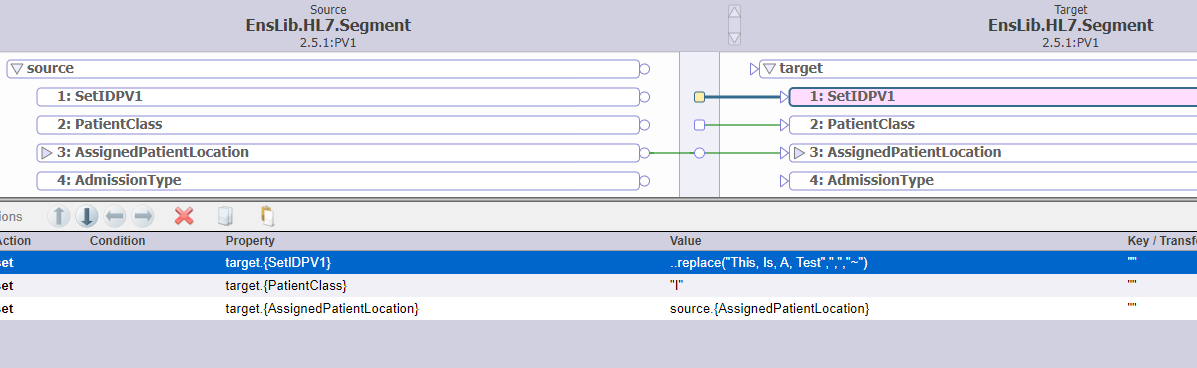Click the yellow SetIDPV1 connector square
The image size is (1197, 368).
click(x=699, y=97)
